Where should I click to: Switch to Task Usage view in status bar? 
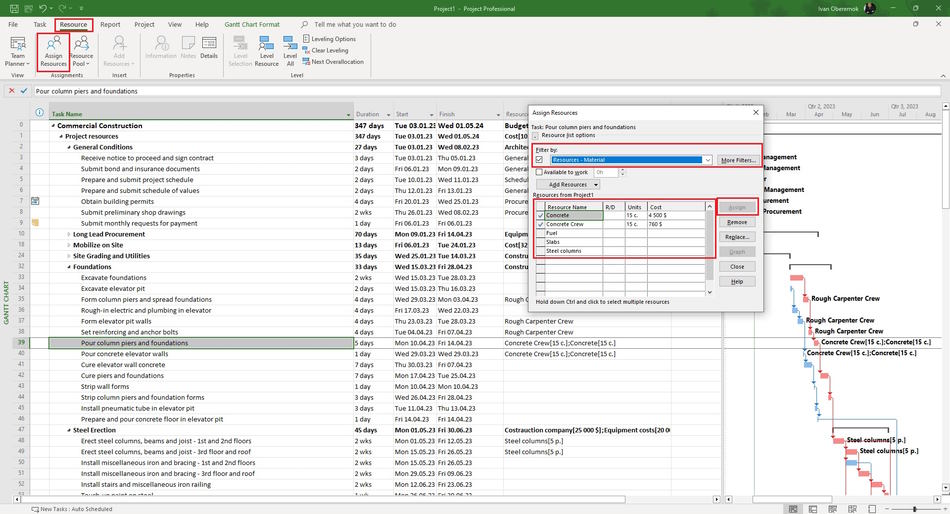(812, 509)
